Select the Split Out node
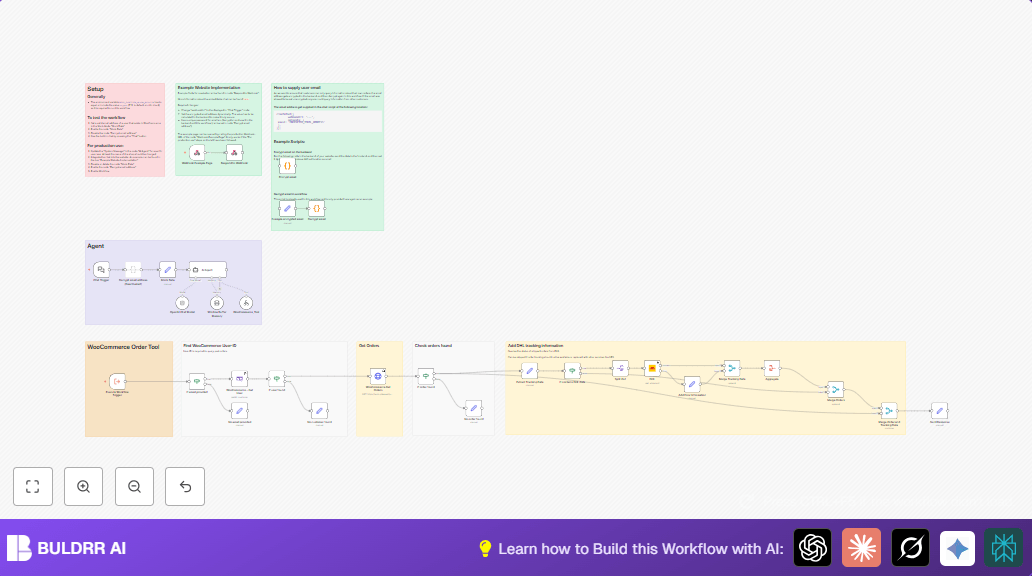This screenshot has height=576, width=1032. pos(620,369)
